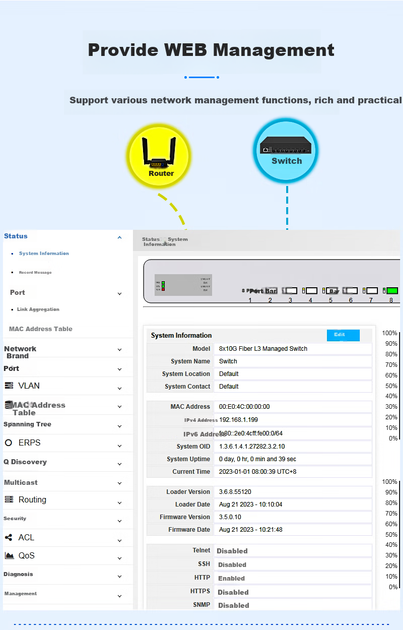403x630 pixels.
Task: Open the Security menu
Action: tap(15, 518)
